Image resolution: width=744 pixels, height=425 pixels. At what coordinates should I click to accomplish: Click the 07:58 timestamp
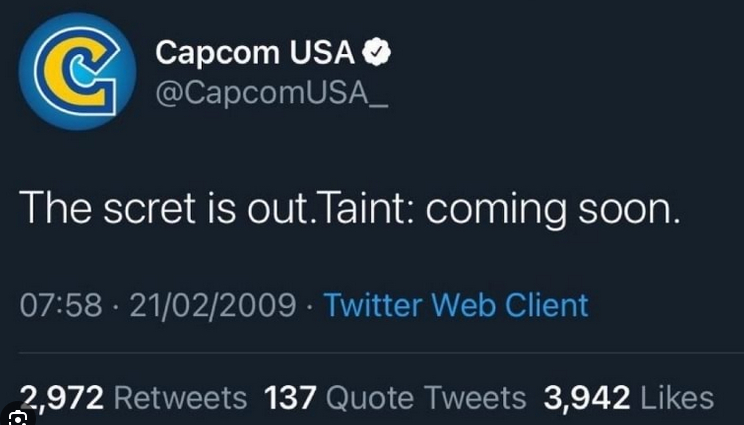[60, 304]
